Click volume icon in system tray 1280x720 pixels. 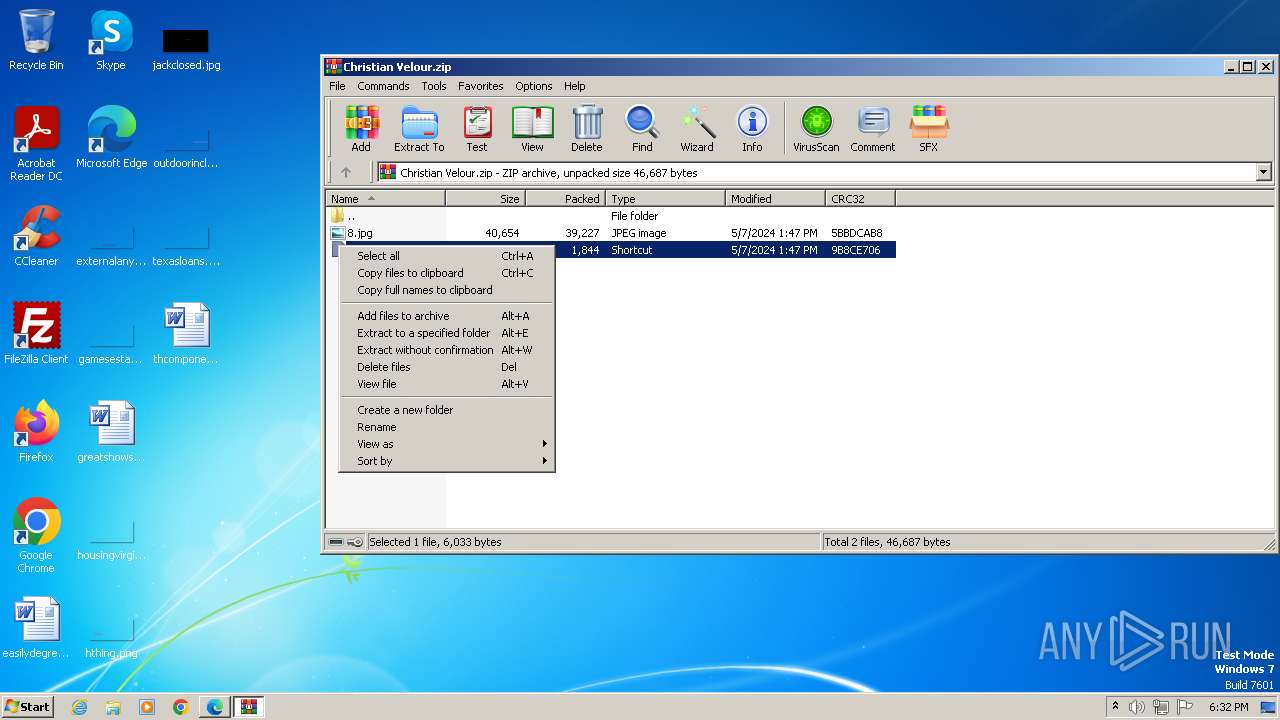tap(1137, 707)
